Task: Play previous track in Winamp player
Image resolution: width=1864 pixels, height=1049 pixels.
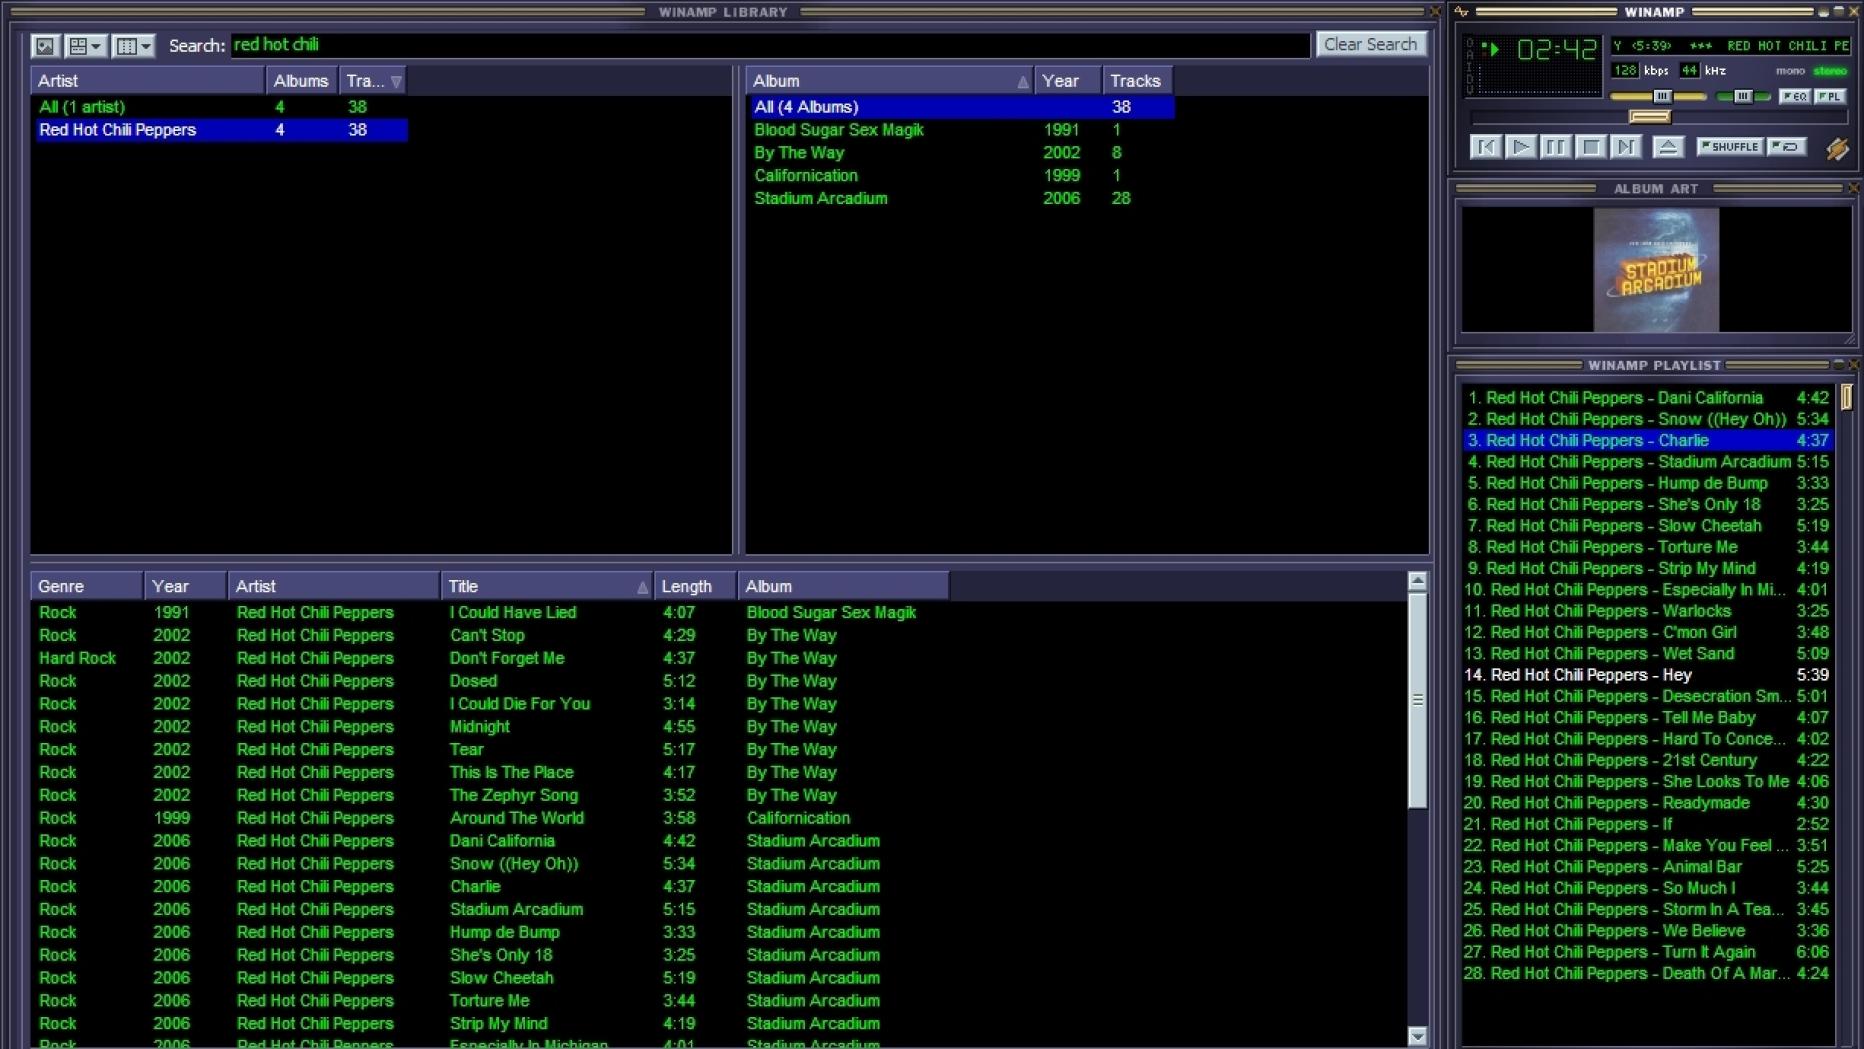Action: (x=1486, y=146)
